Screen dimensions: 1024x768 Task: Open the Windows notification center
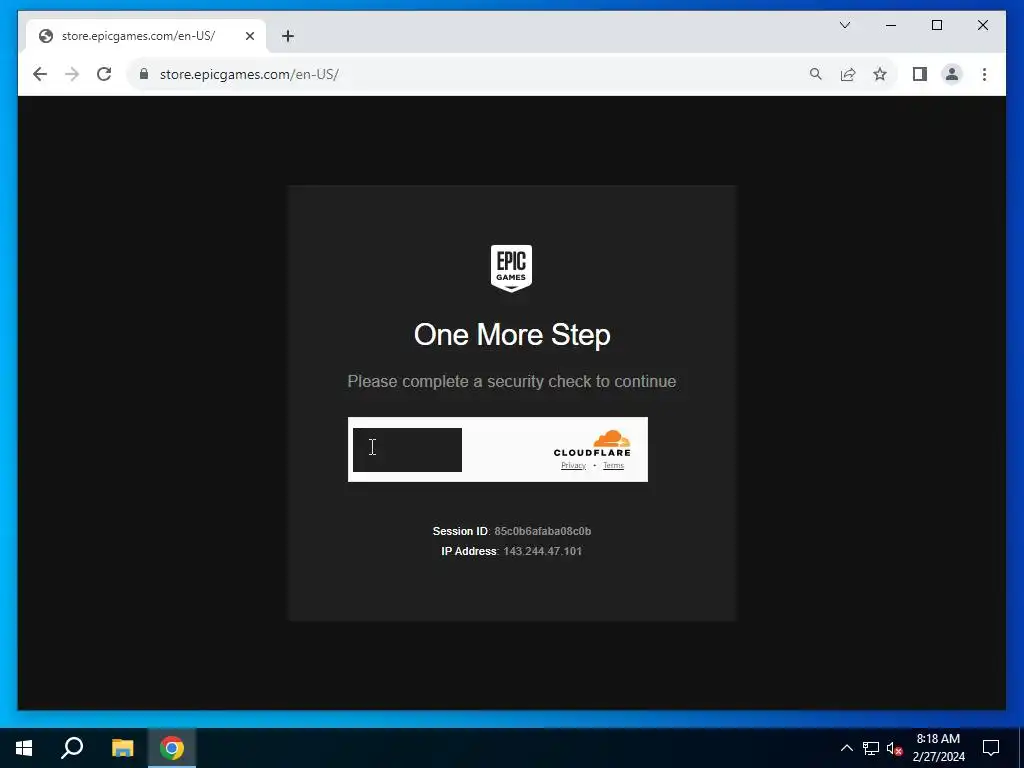coord(991,748)
